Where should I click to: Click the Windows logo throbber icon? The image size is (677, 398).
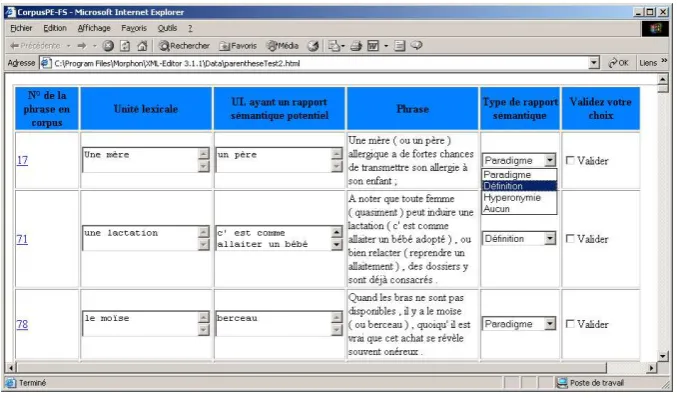(x=655, y=28)
